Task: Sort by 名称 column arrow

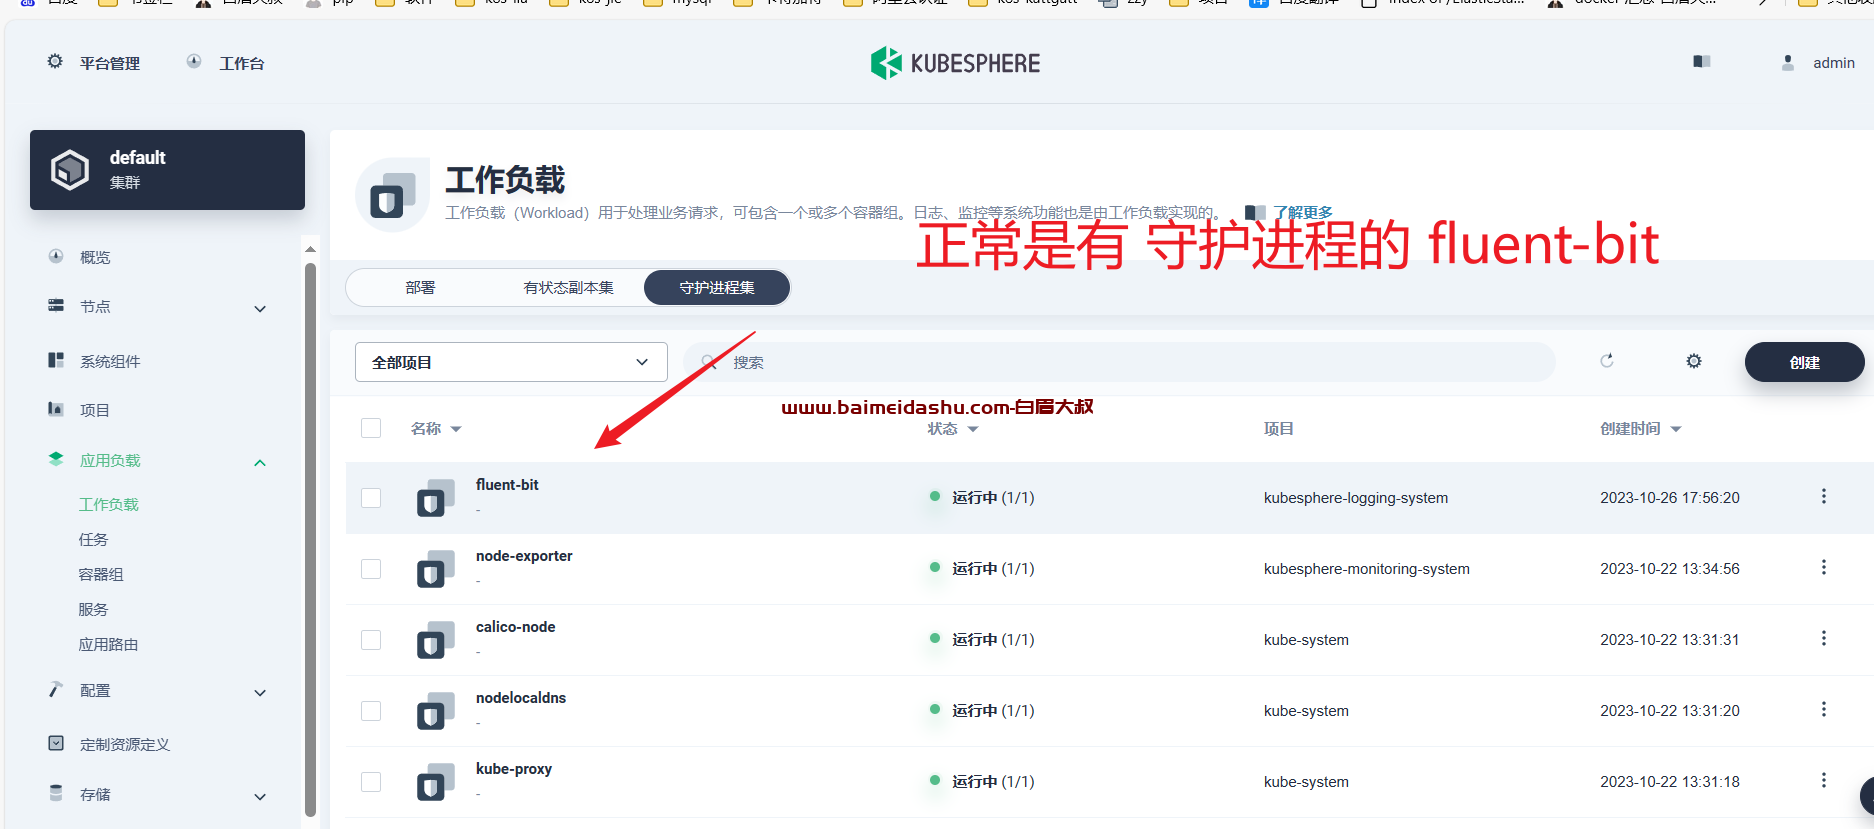Action: pos(456,429)
